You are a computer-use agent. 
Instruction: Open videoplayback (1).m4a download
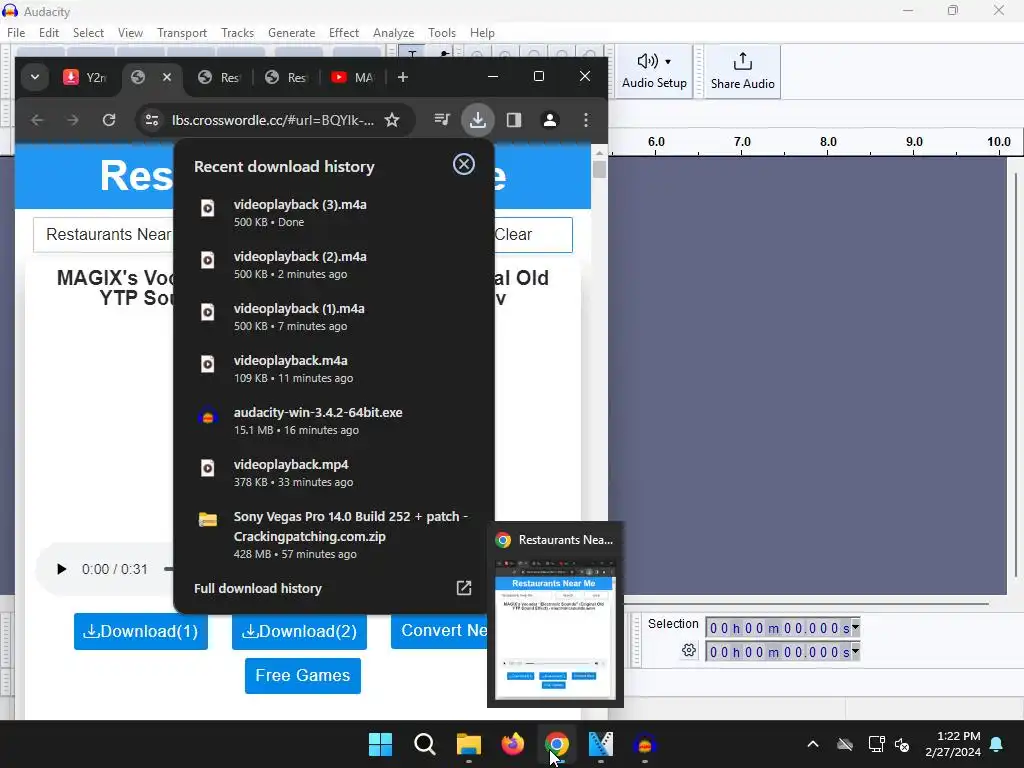[333, 317]
